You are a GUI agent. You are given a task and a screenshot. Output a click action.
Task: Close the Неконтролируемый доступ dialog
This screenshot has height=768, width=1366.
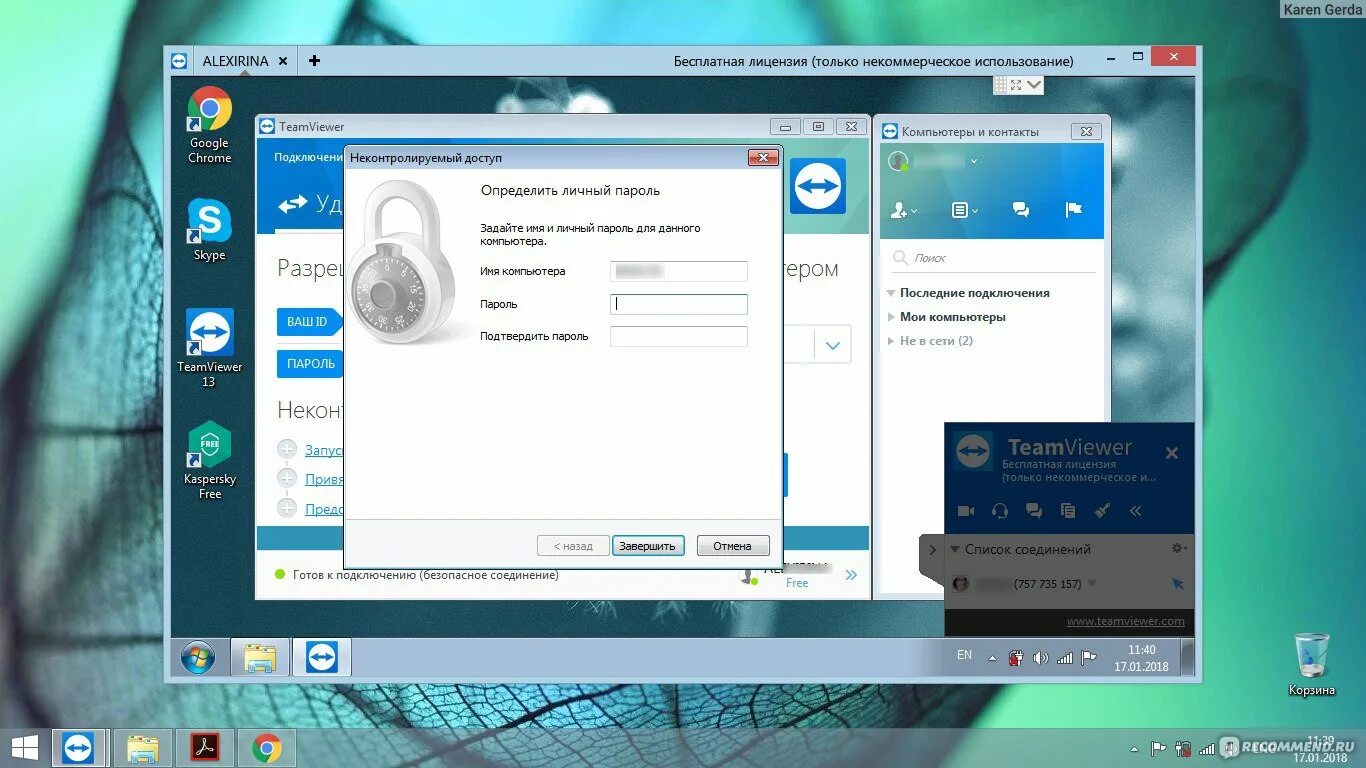(763, 158)
